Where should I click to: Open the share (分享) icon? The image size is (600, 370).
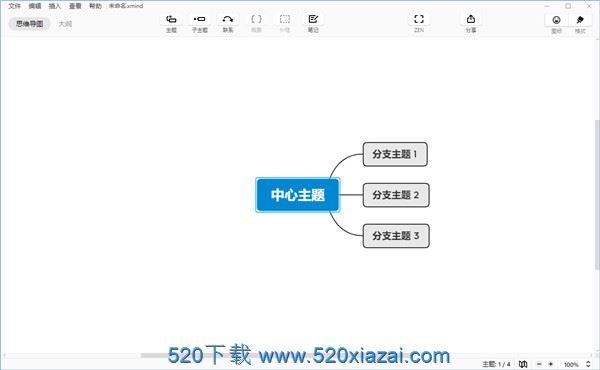click(x=471, y=19)
